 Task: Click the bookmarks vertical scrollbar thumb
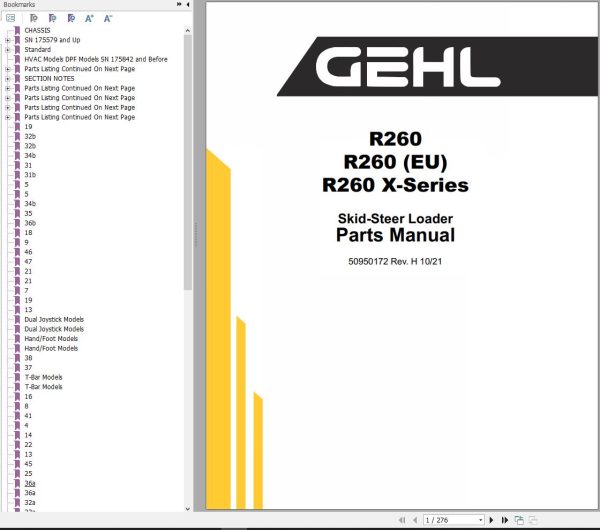click(188, 163)
